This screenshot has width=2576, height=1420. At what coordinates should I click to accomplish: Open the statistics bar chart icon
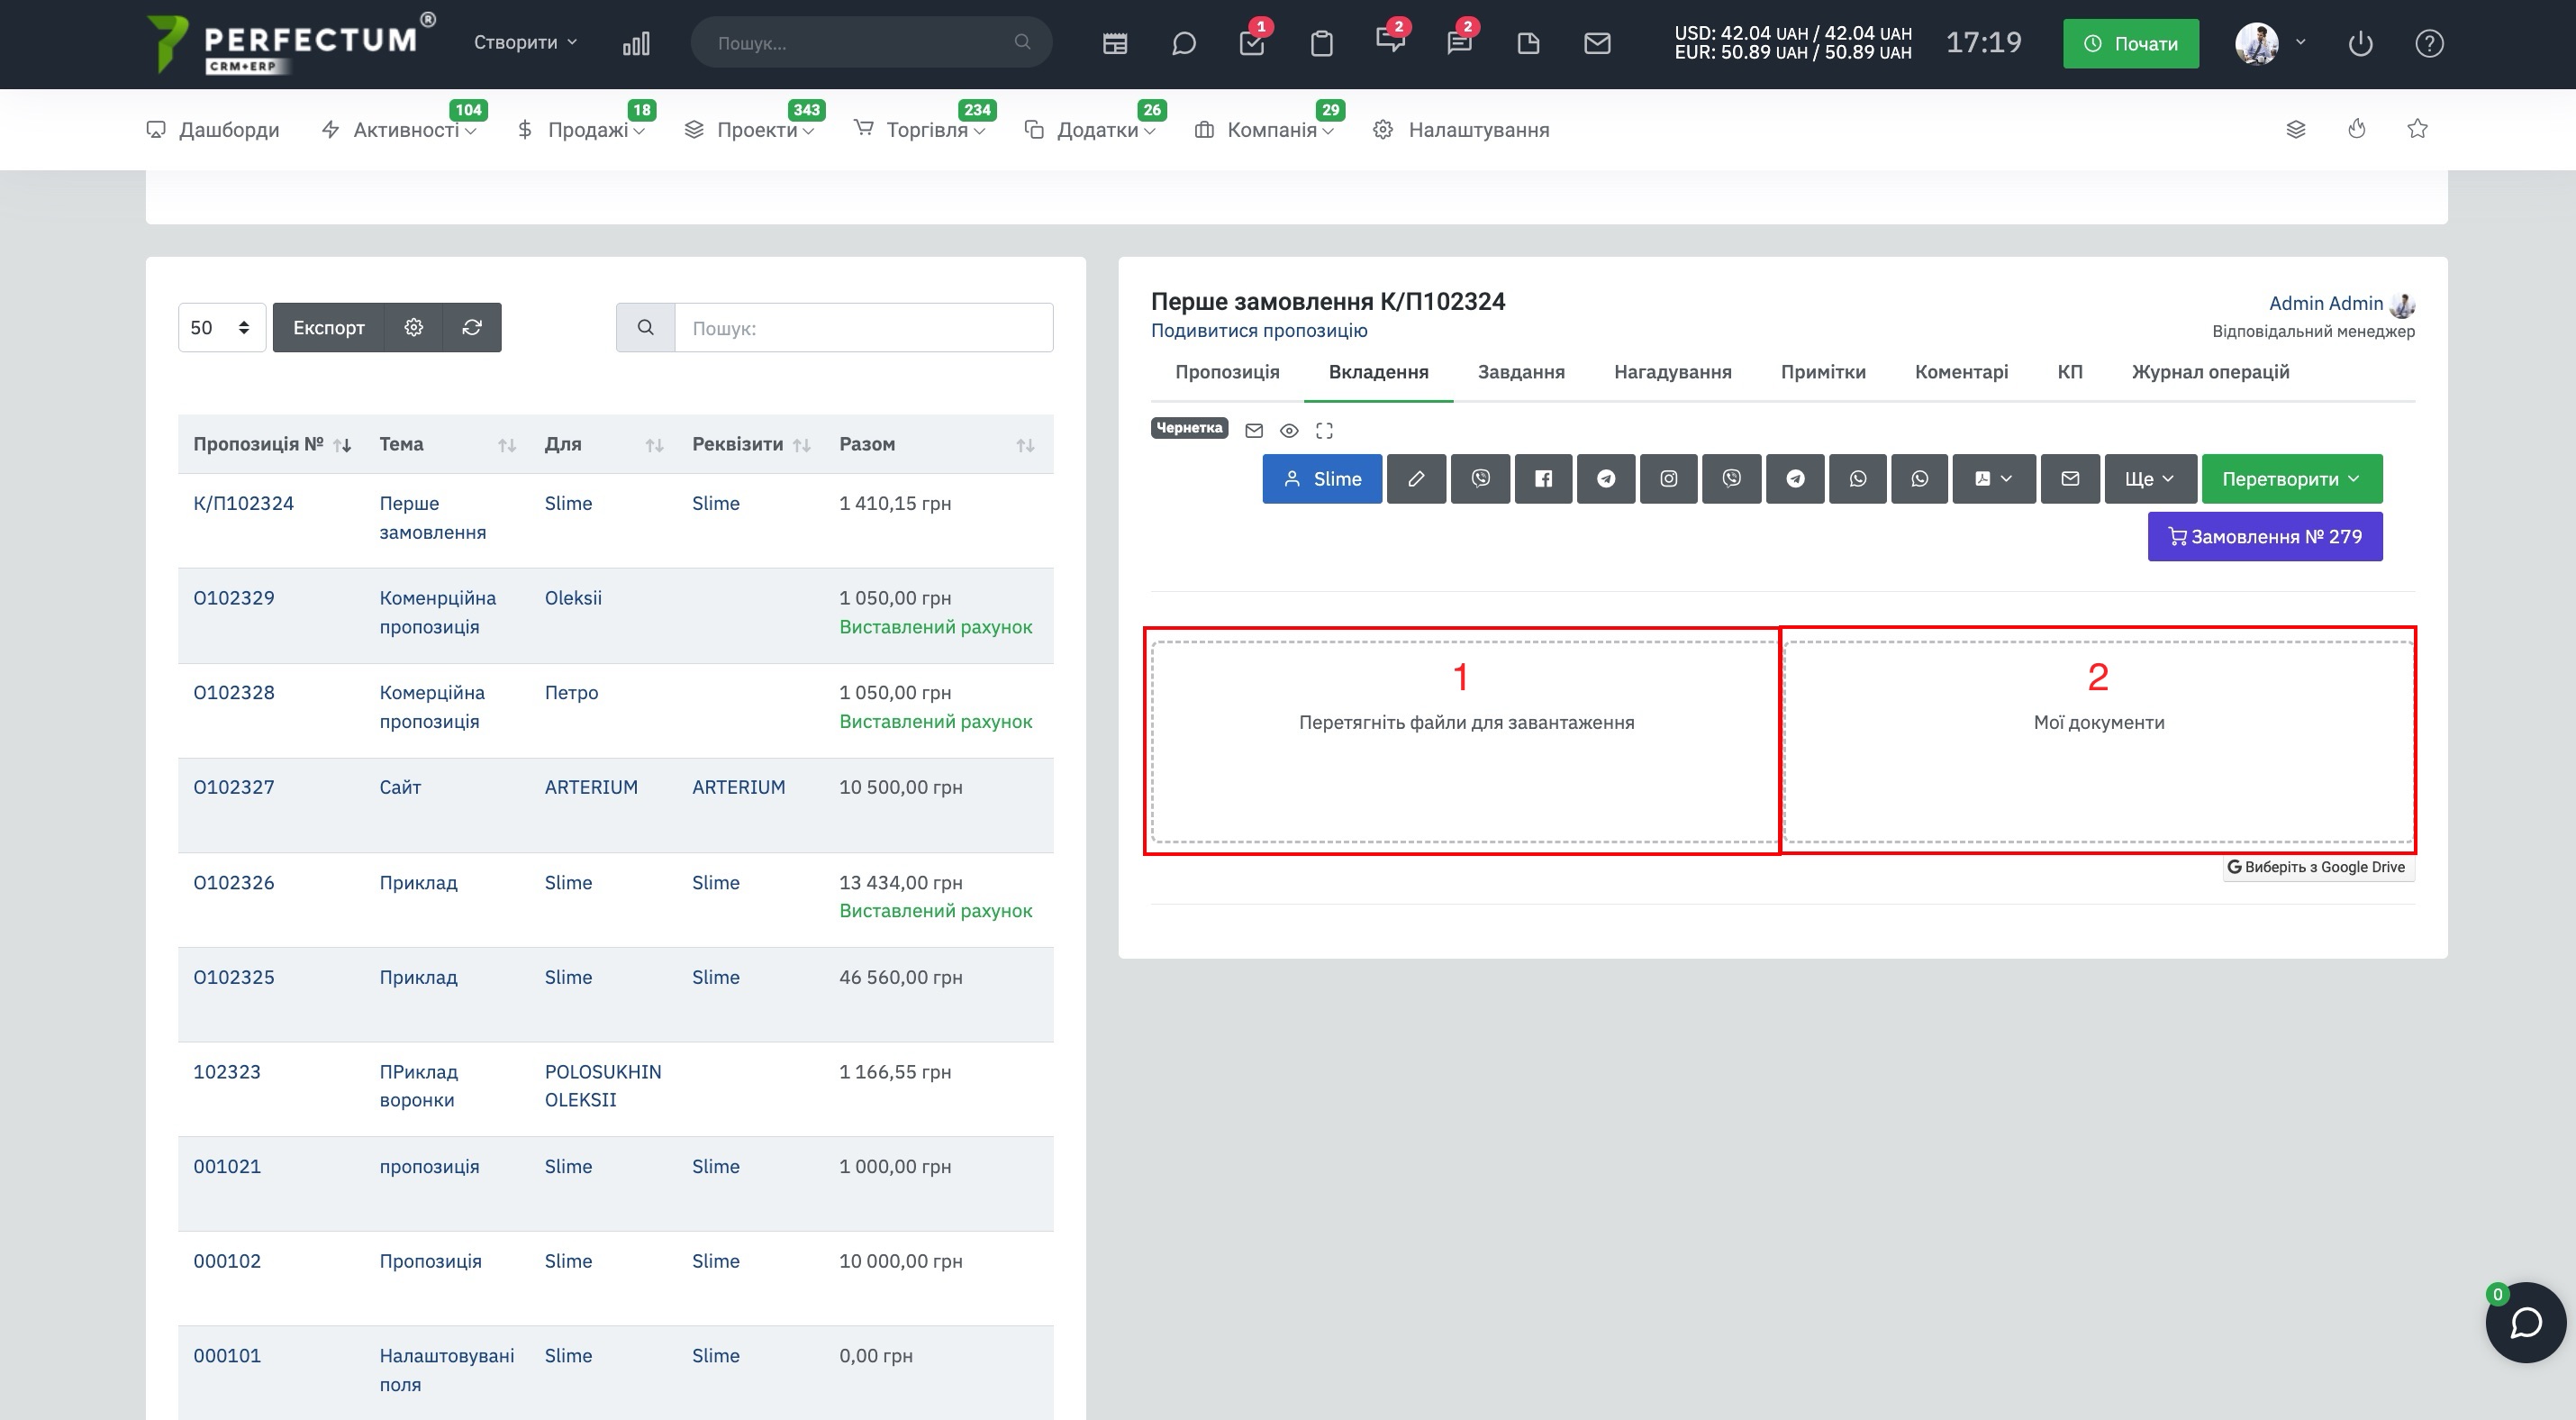(636, 43)
